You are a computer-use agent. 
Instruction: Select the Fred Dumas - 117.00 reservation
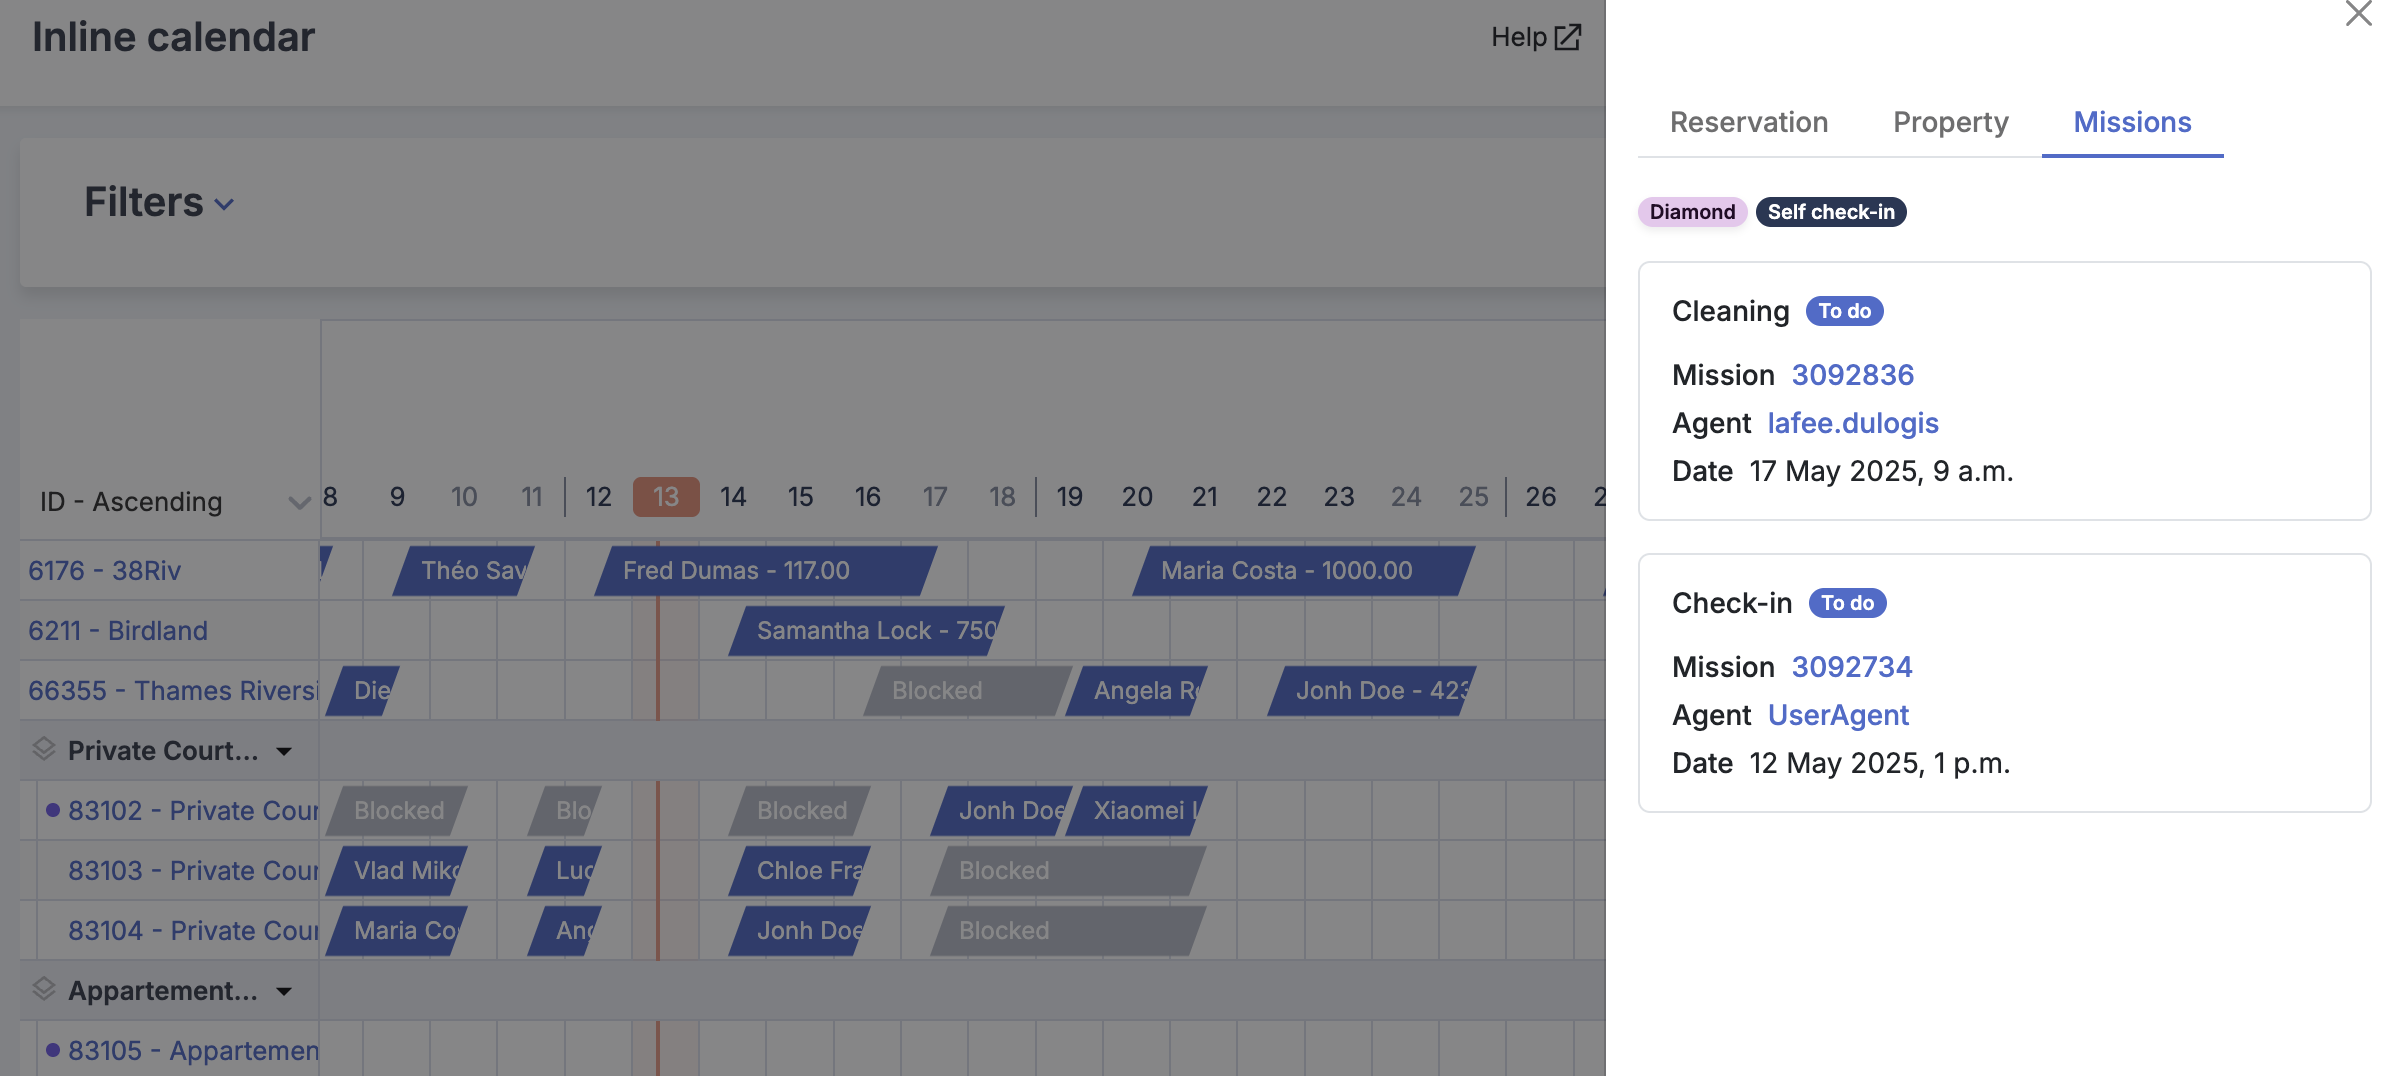point(765,571)
